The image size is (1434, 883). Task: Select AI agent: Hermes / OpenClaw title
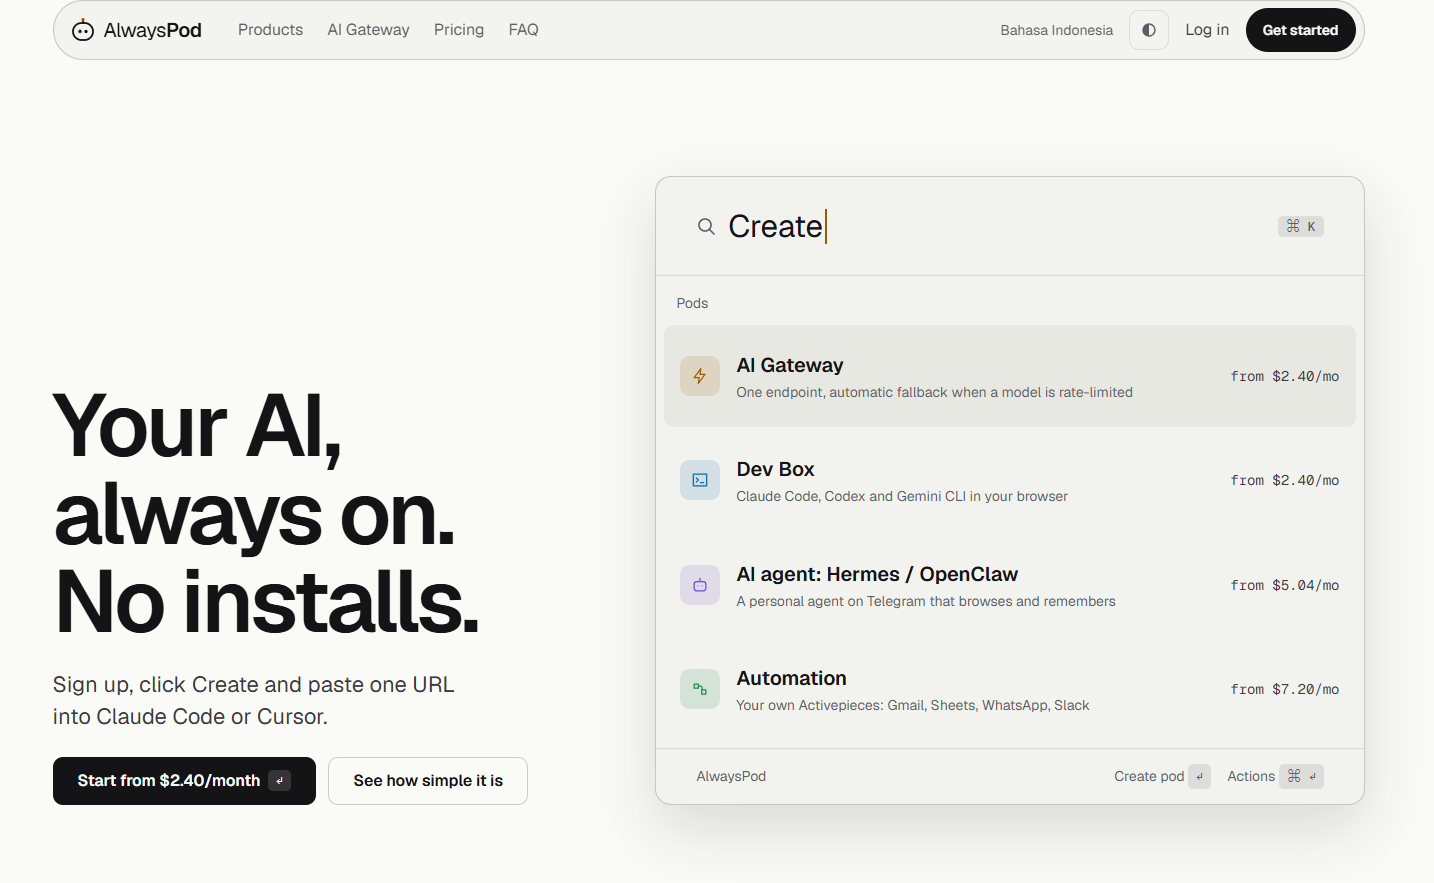coord(878,574)
